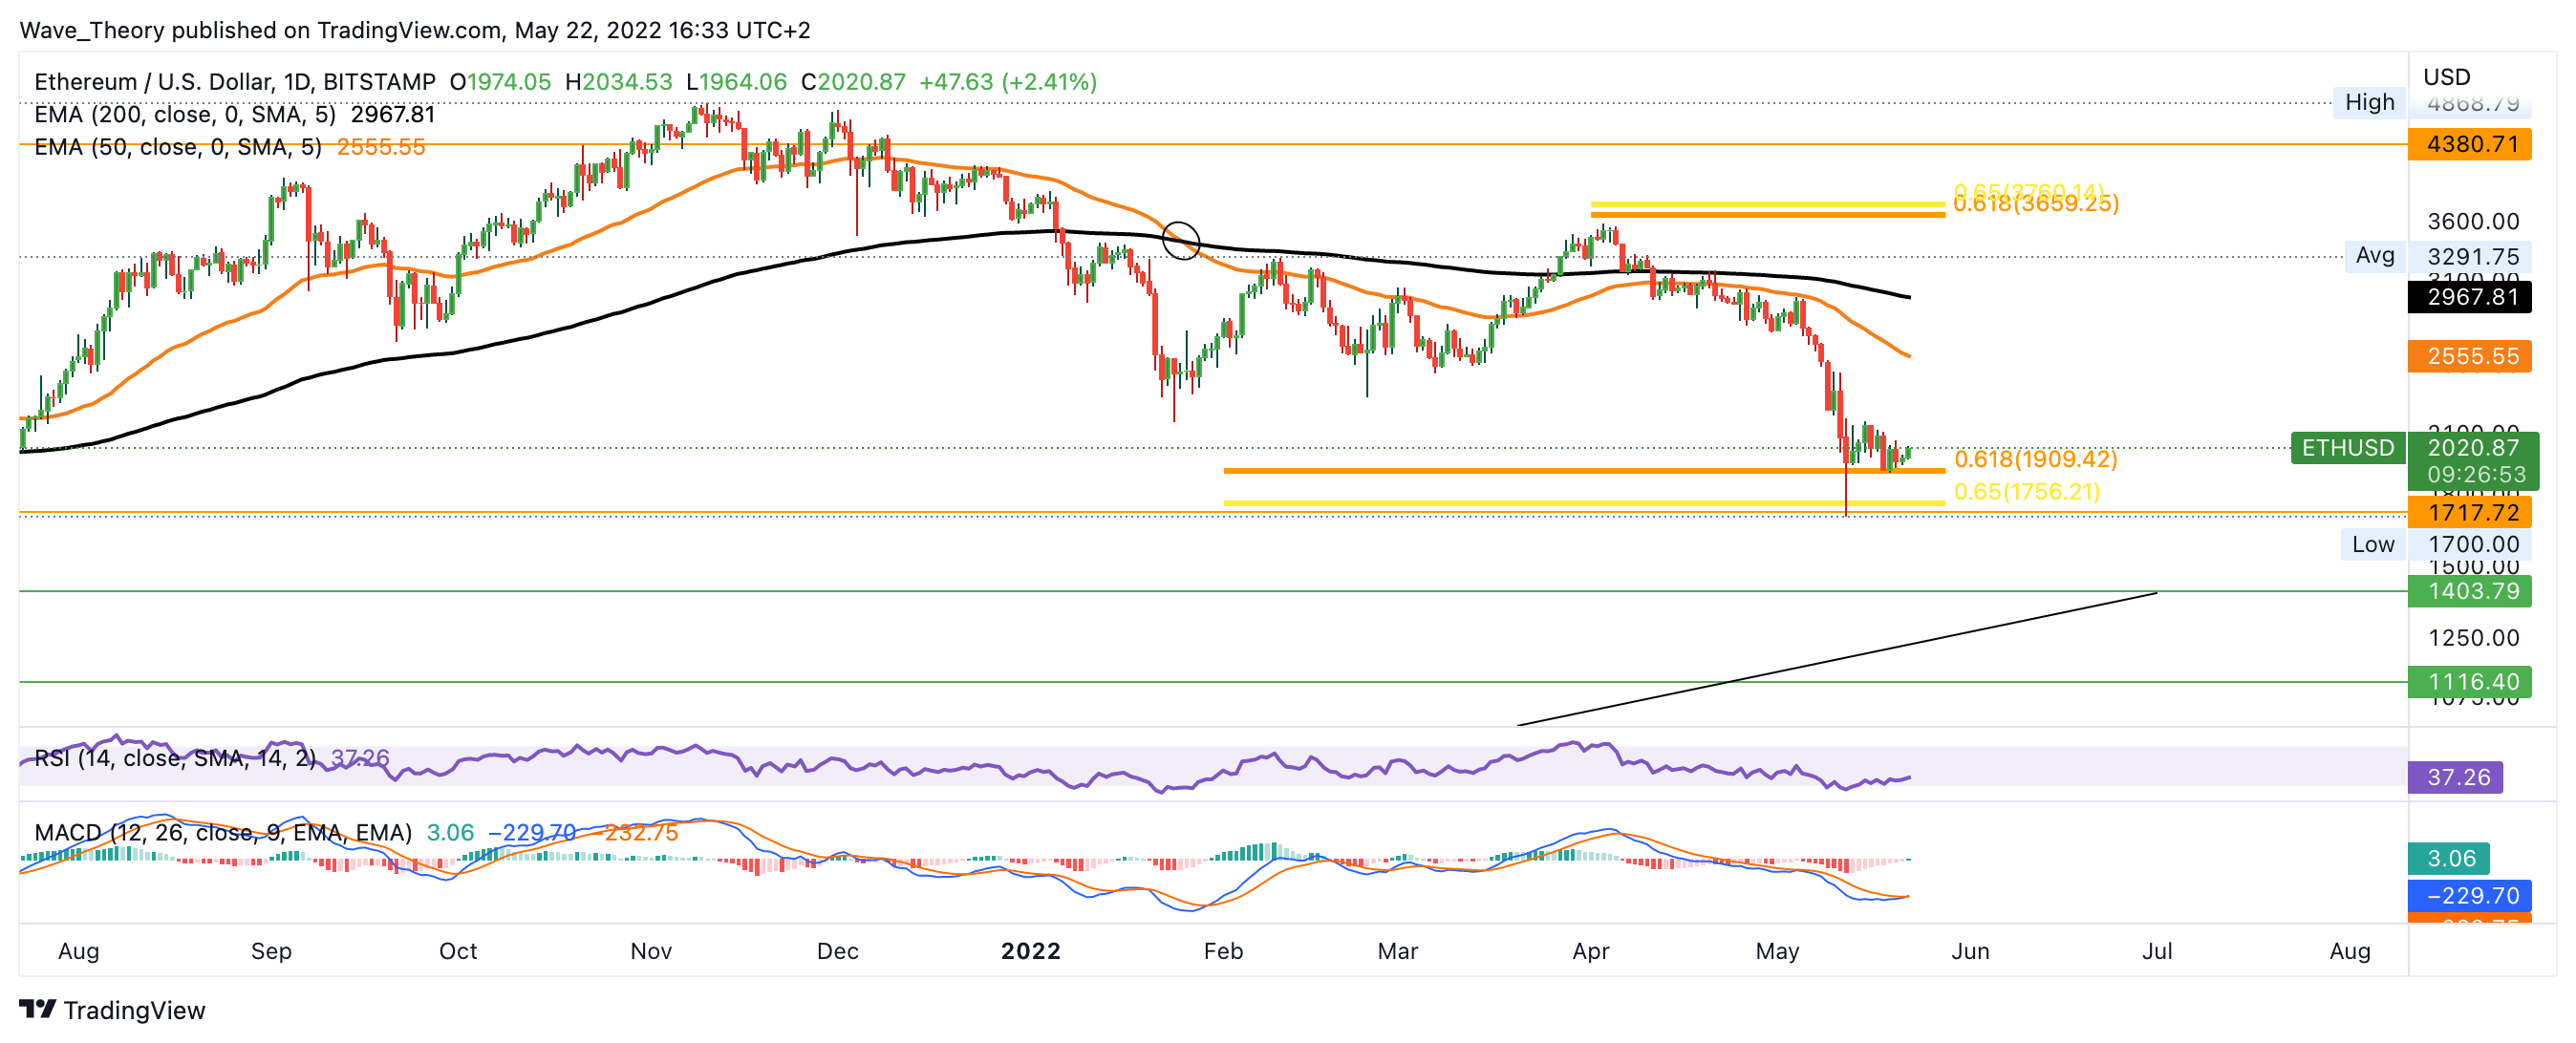2576x1043 pixels.
Task: Click the 0.618(1909.42) Fibonacci label
Action: tap(2035, 459)
